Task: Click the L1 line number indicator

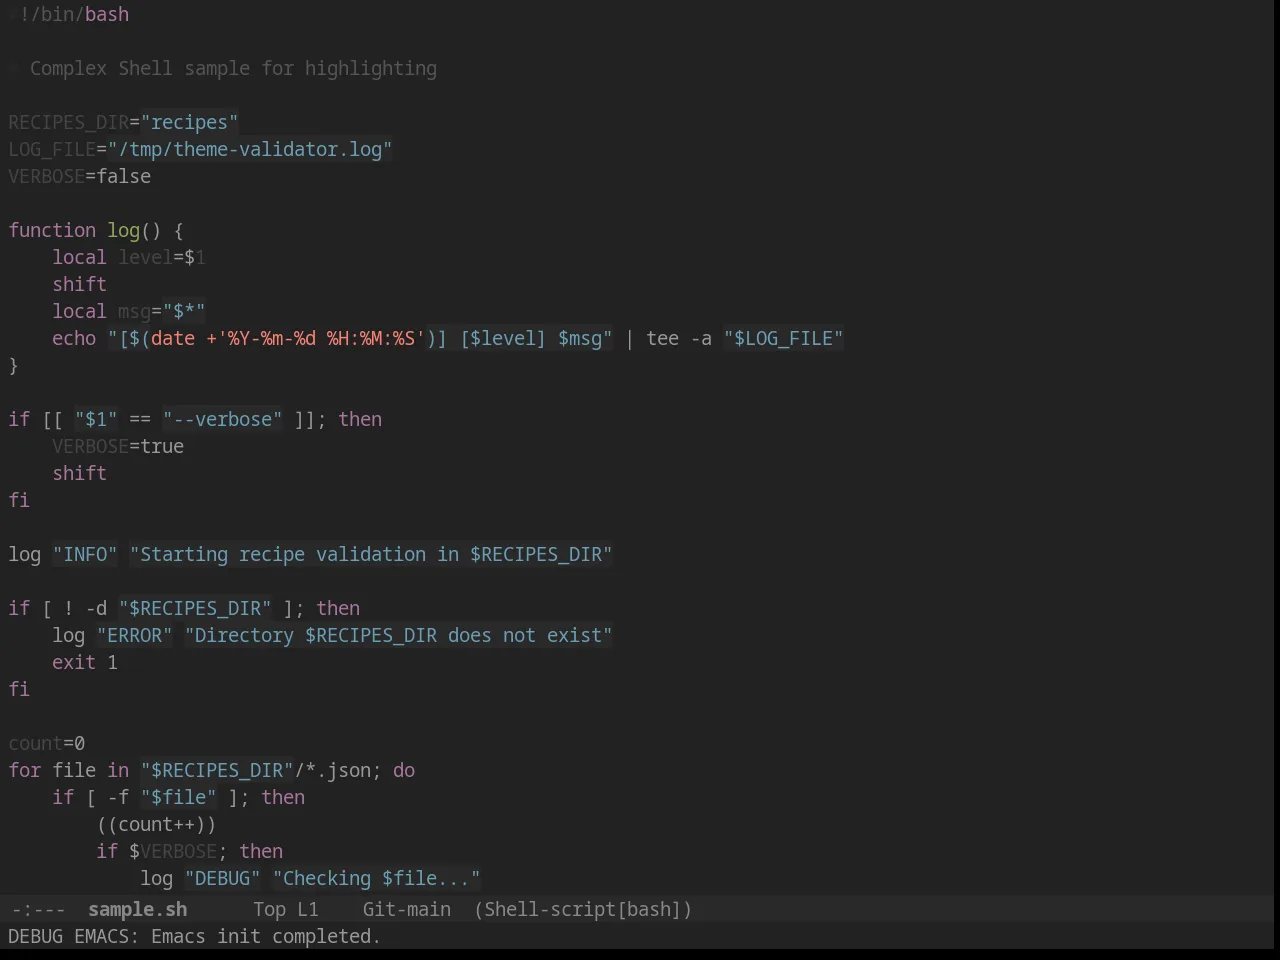Action: coord(308,909)
